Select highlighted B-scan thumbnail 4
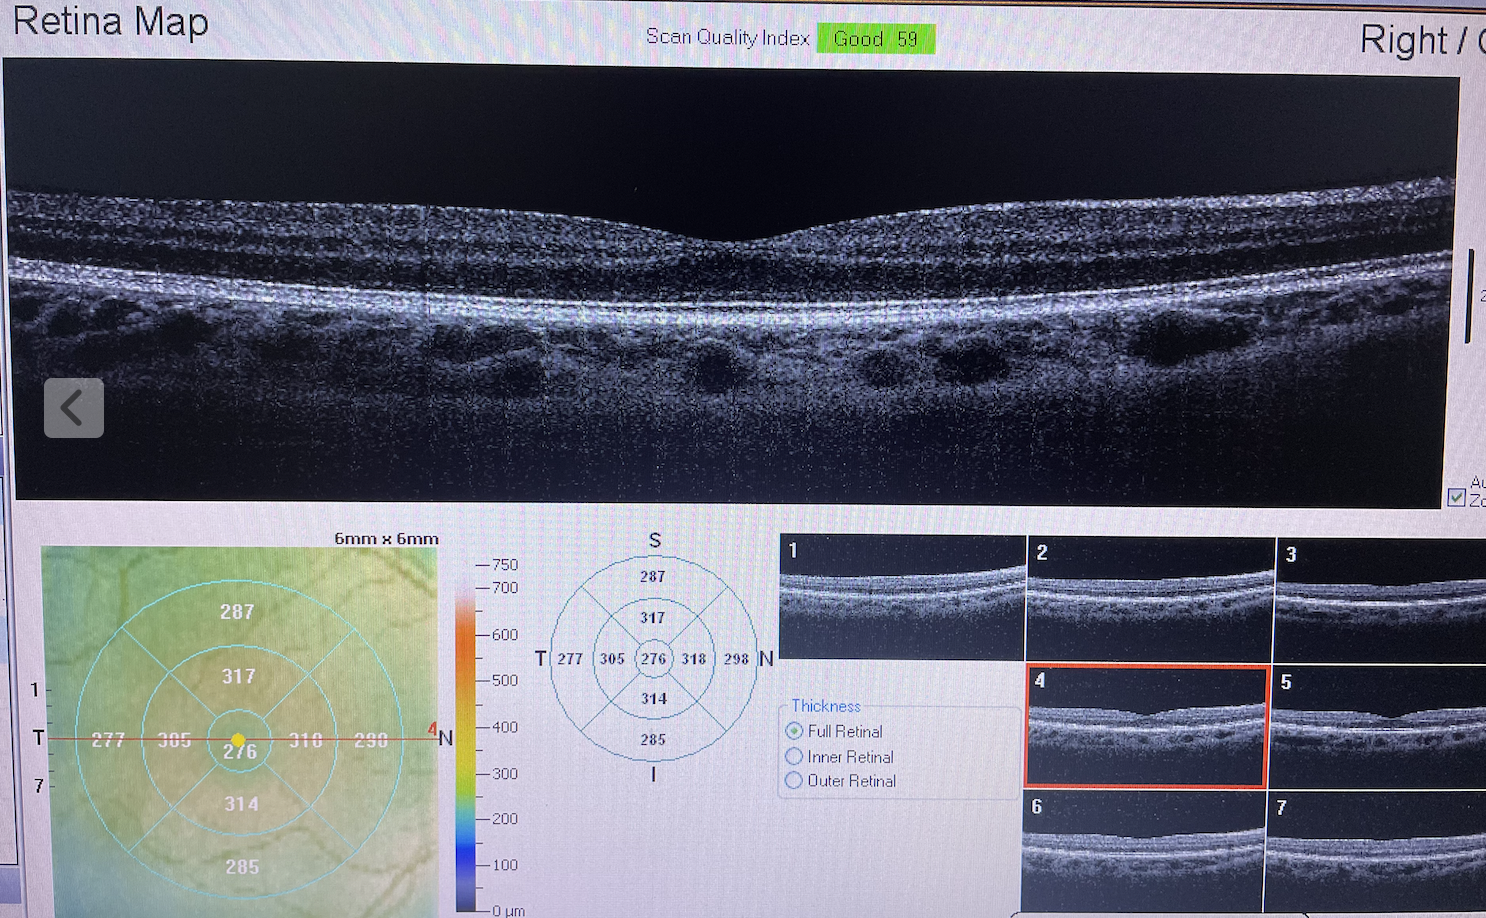Viewport: 1486px width, 918px height. click(x=1147, y=726)
